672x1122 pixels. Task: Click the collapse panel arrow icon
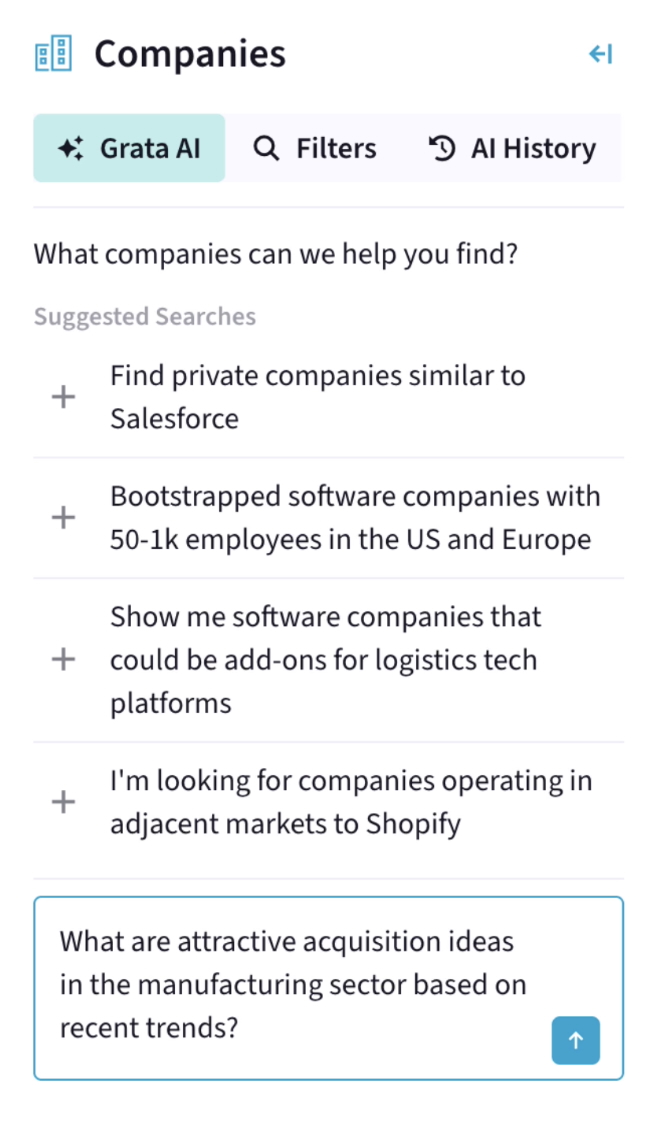click(600, 54)
